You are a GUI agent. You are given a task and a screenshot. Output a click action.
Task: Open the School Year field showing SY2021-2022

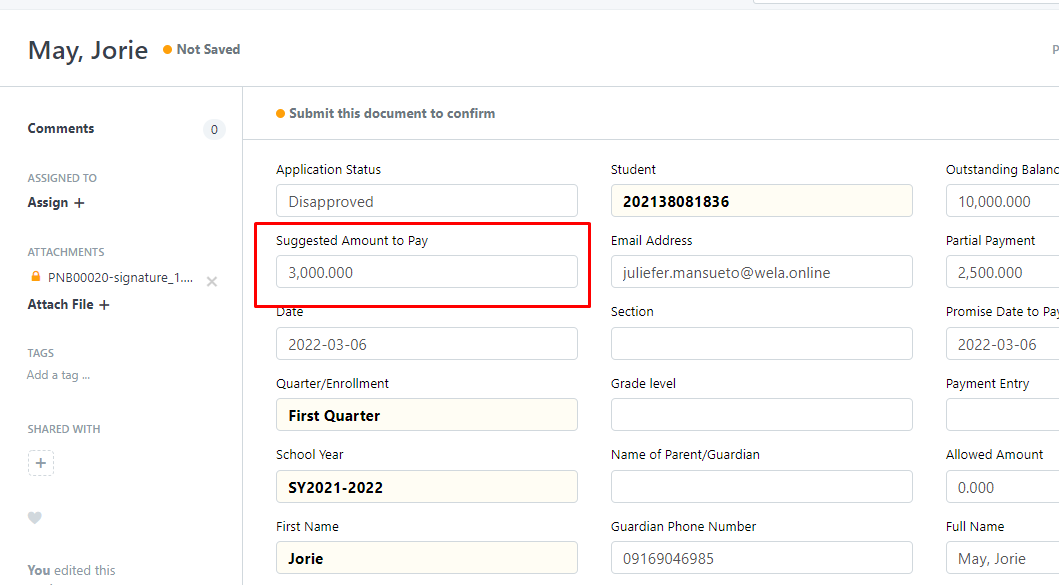[427, 486]
